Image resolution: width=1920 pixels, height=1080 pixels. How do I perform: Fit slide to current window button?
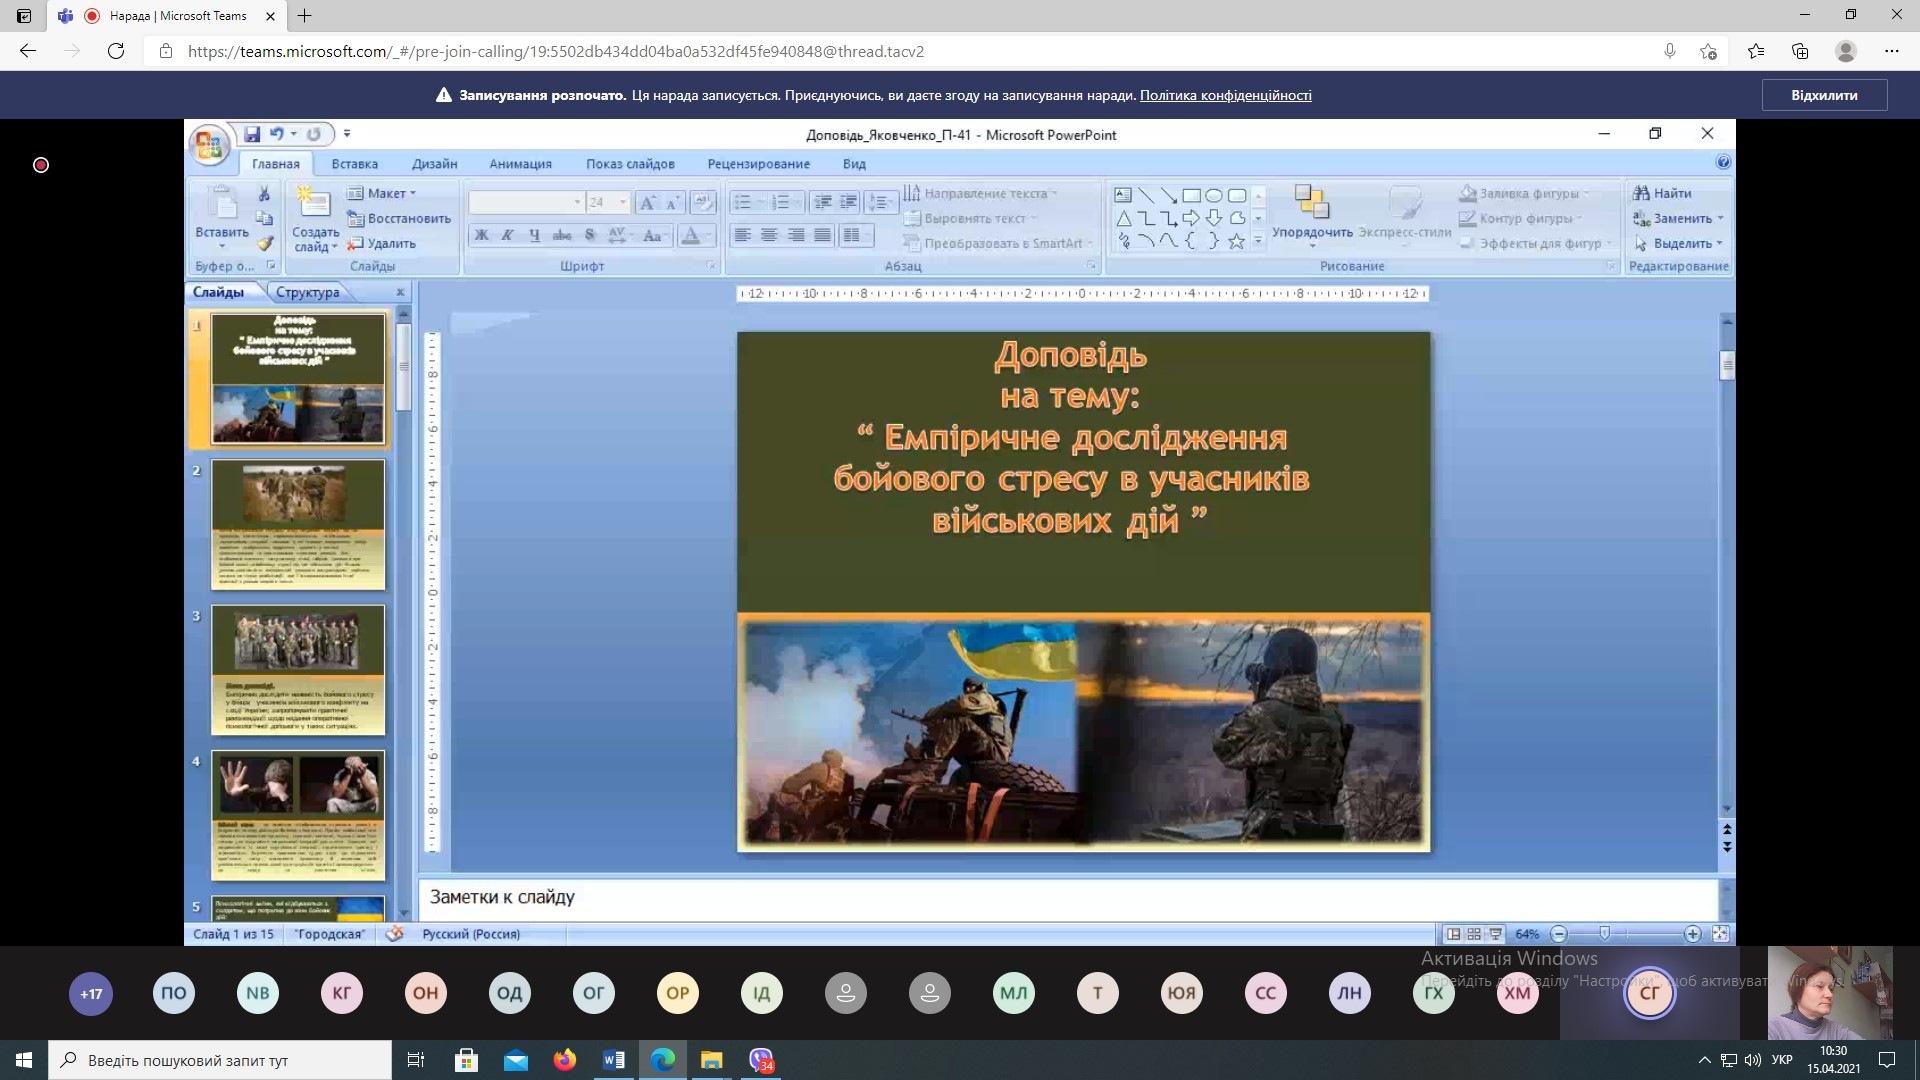(1720, 934)
